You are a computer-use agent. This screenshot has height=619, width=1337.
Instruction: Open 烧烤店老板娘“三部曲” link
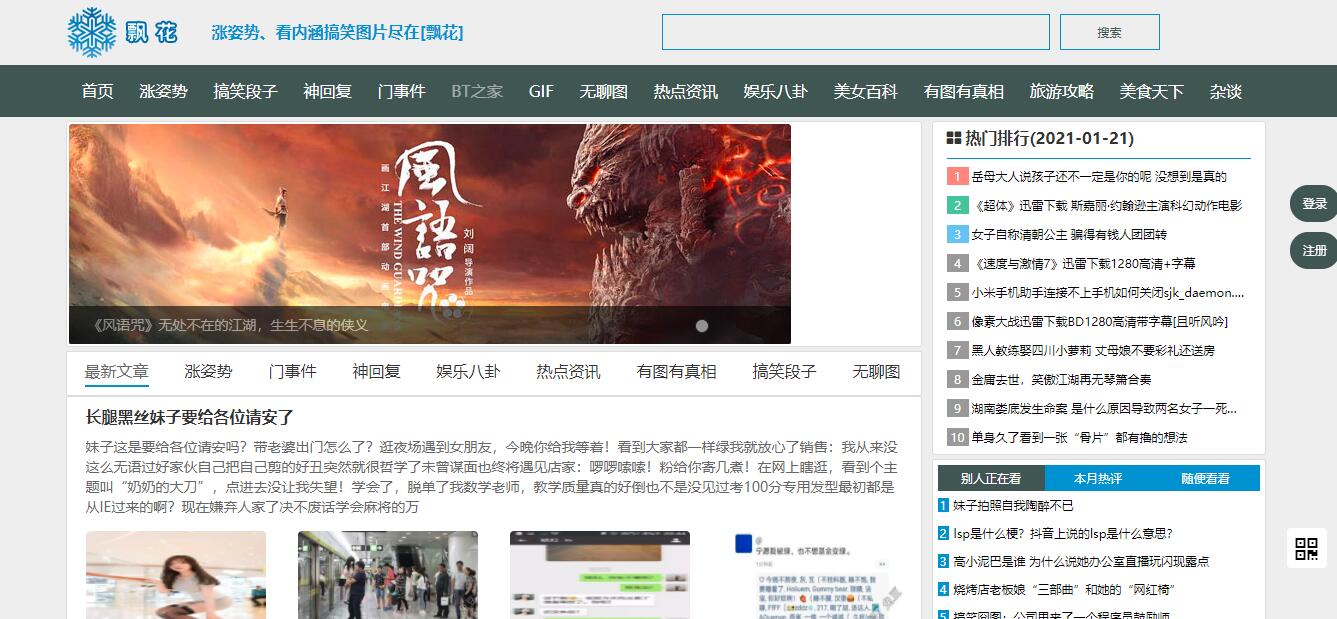tap(1064, 590)
